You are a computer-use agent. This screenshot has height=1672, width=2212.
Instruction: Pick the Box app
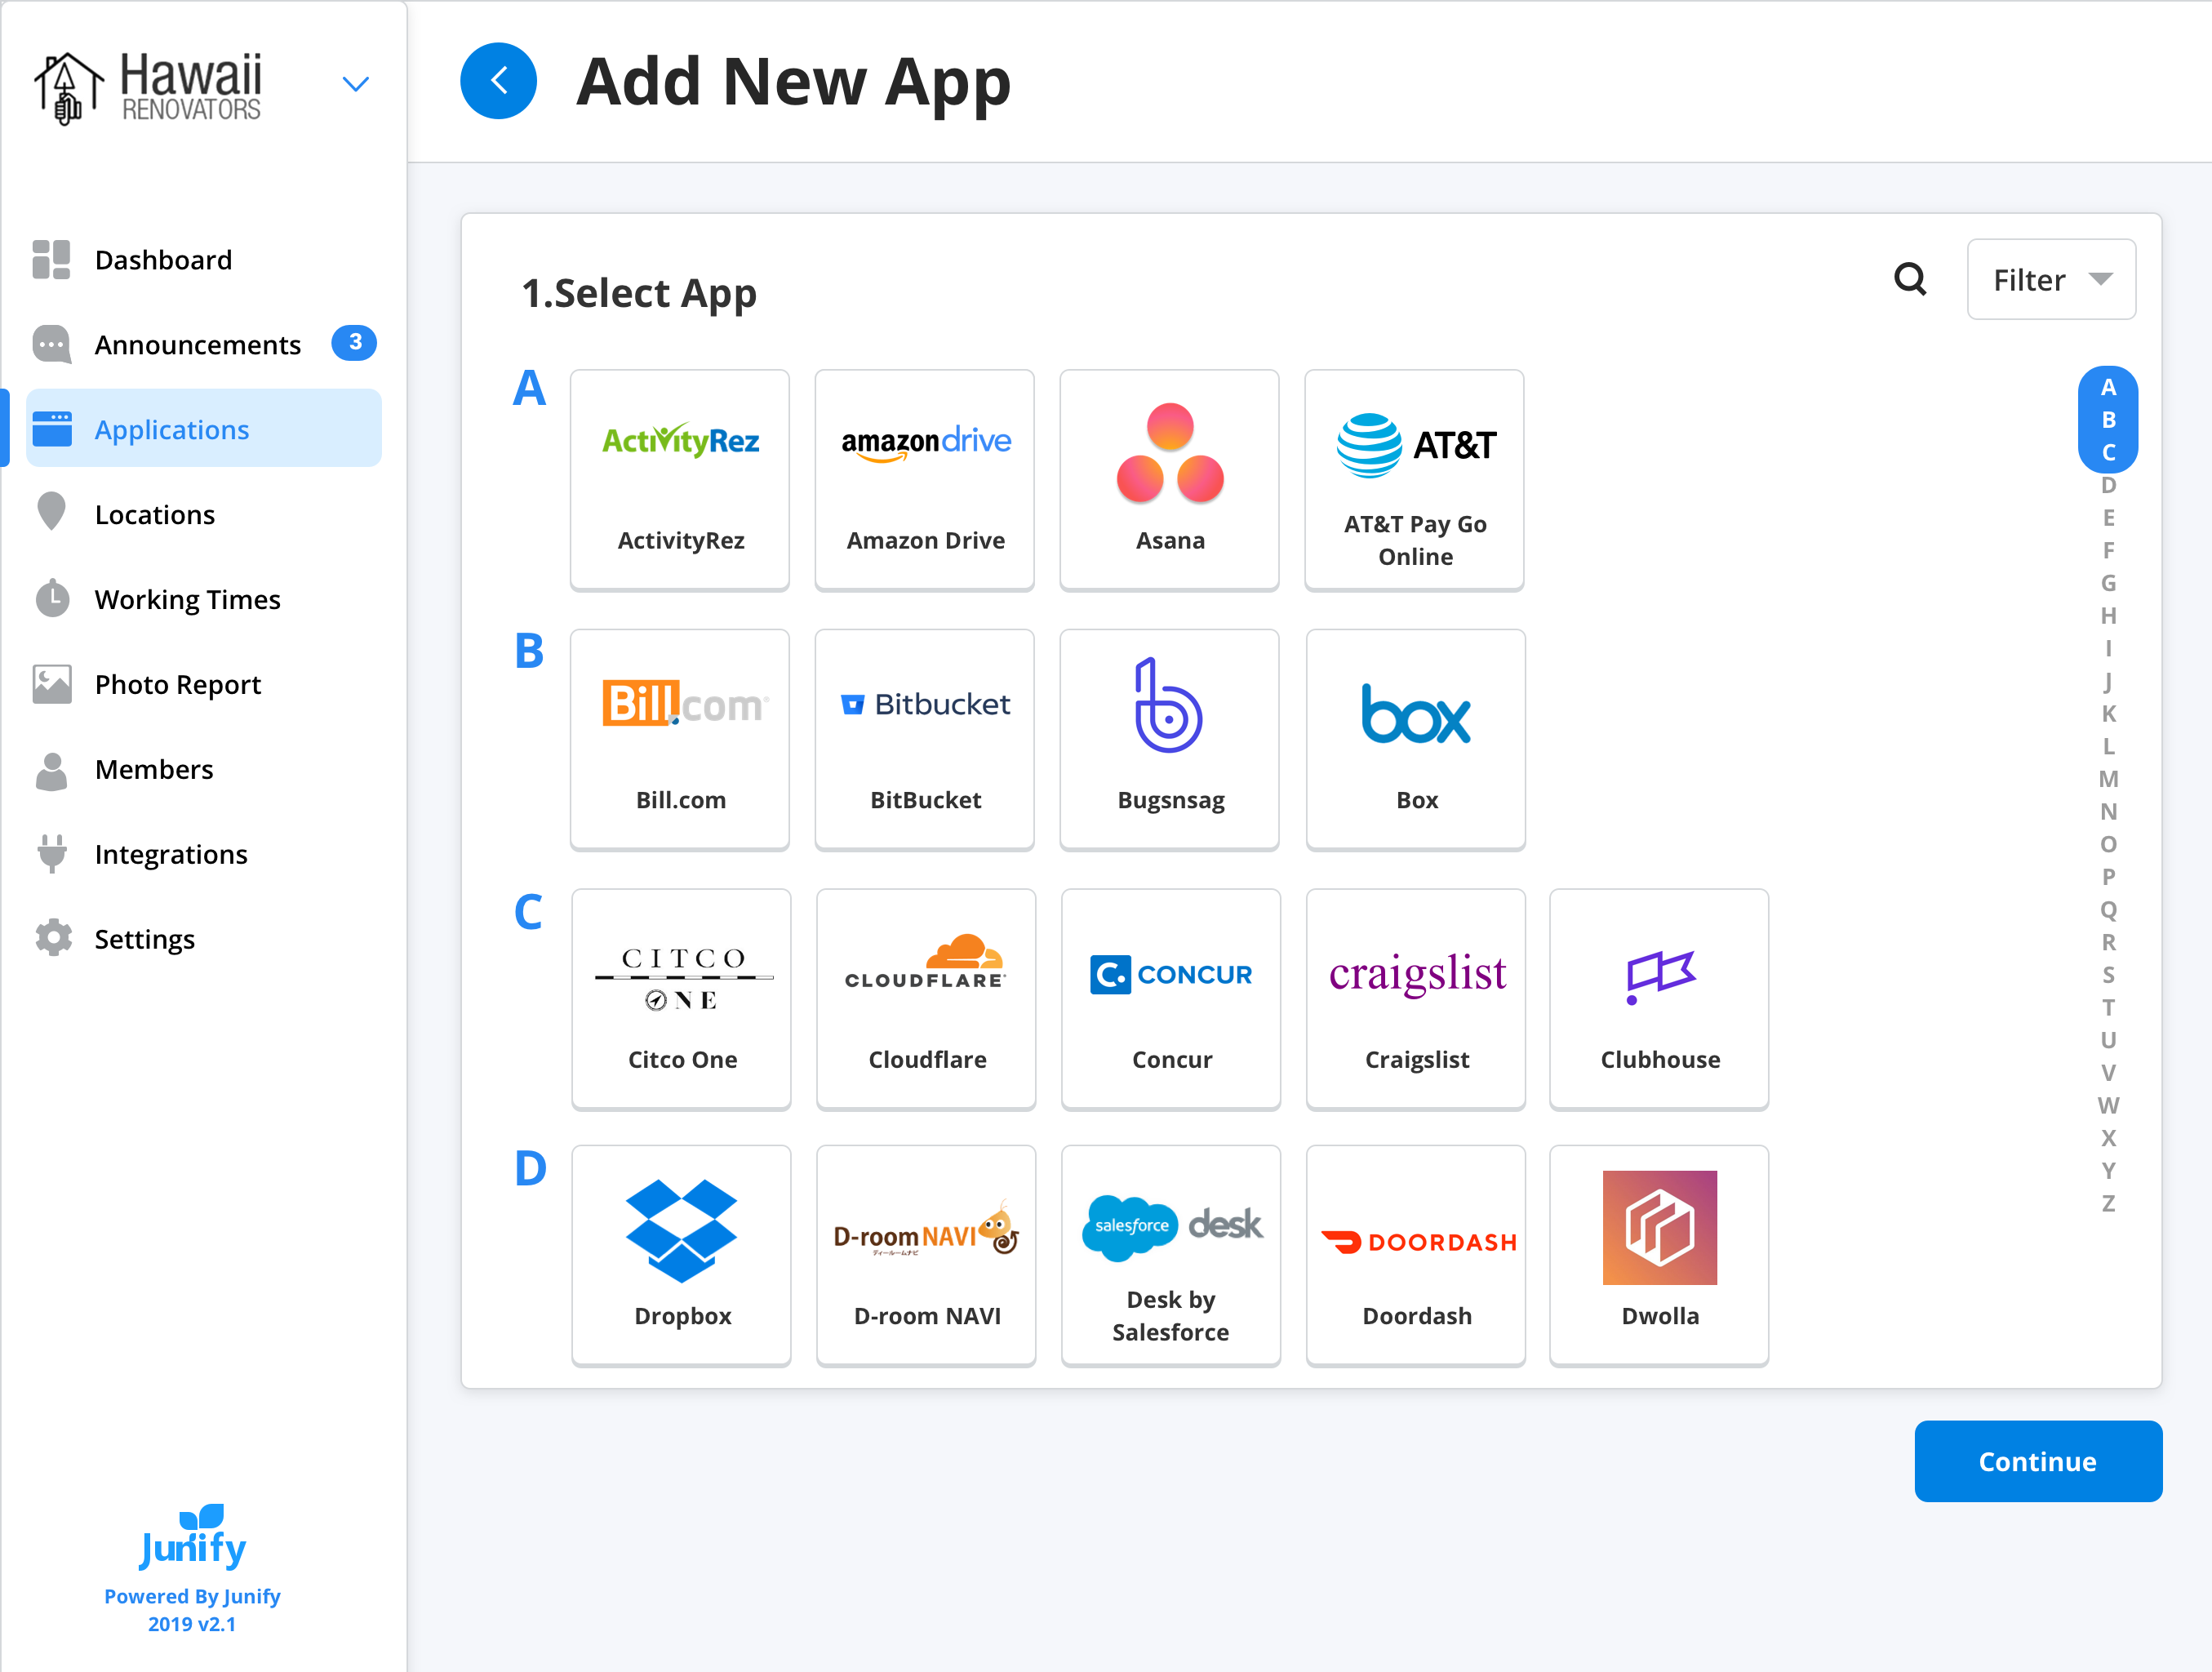pyautogui.click(x=1416, y=739)
